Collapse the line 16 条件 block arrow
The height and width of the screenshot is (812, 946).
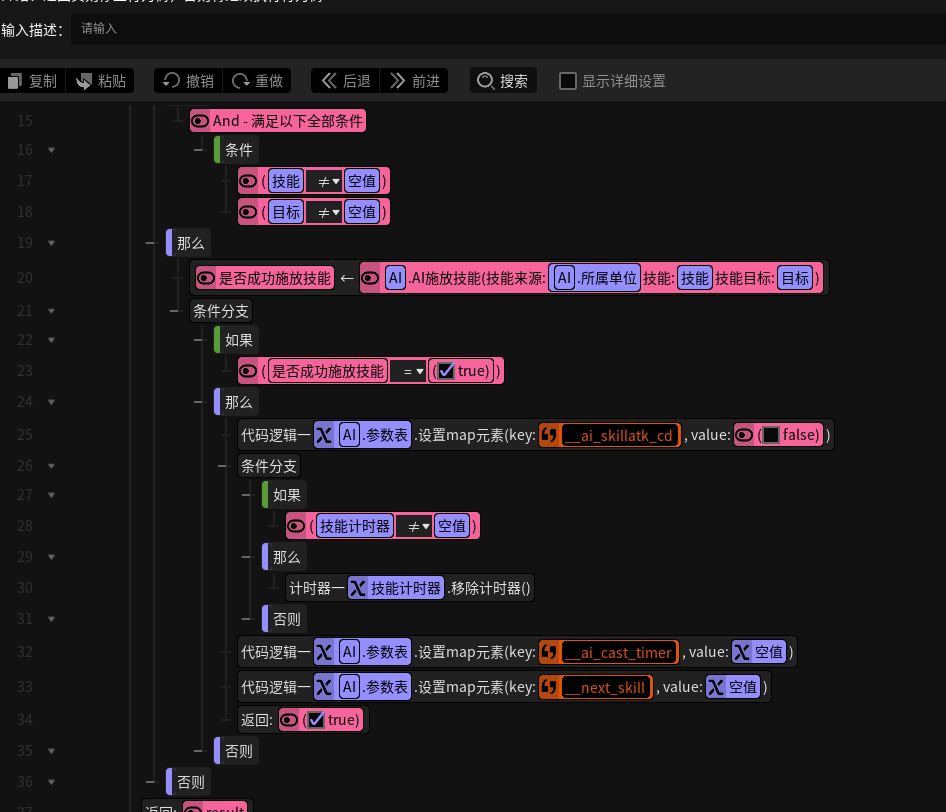coord(51,150)
